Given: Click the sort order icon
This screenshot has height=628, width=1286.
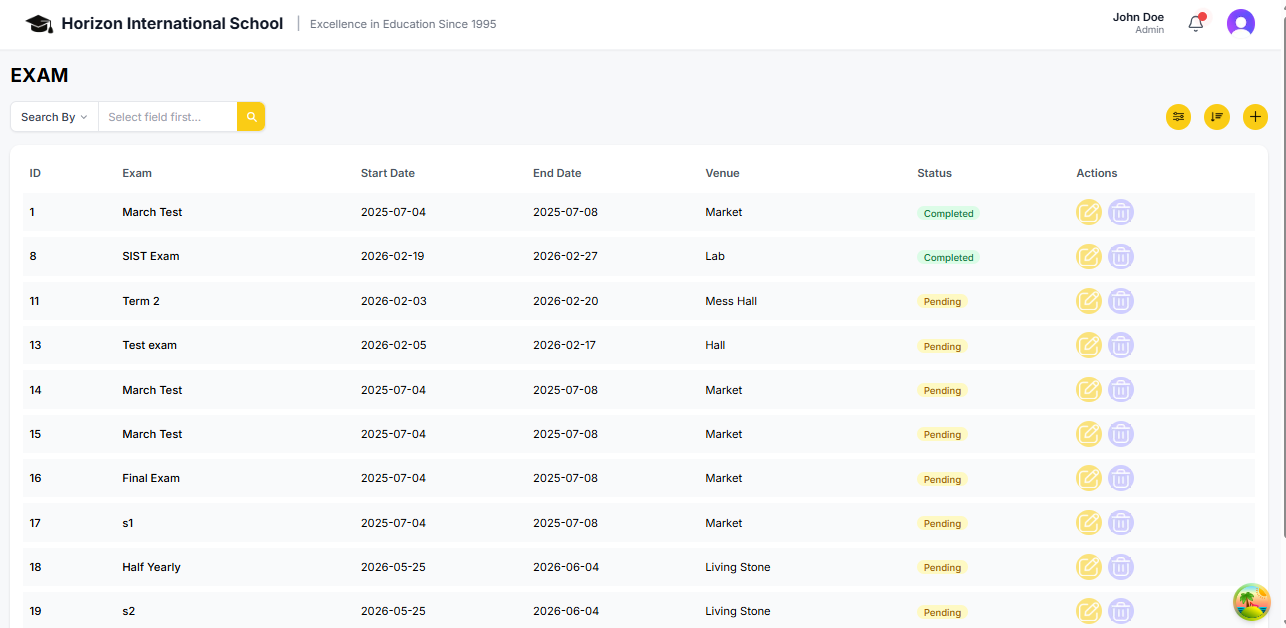Looking at the screenshot, I should 1217,117.
